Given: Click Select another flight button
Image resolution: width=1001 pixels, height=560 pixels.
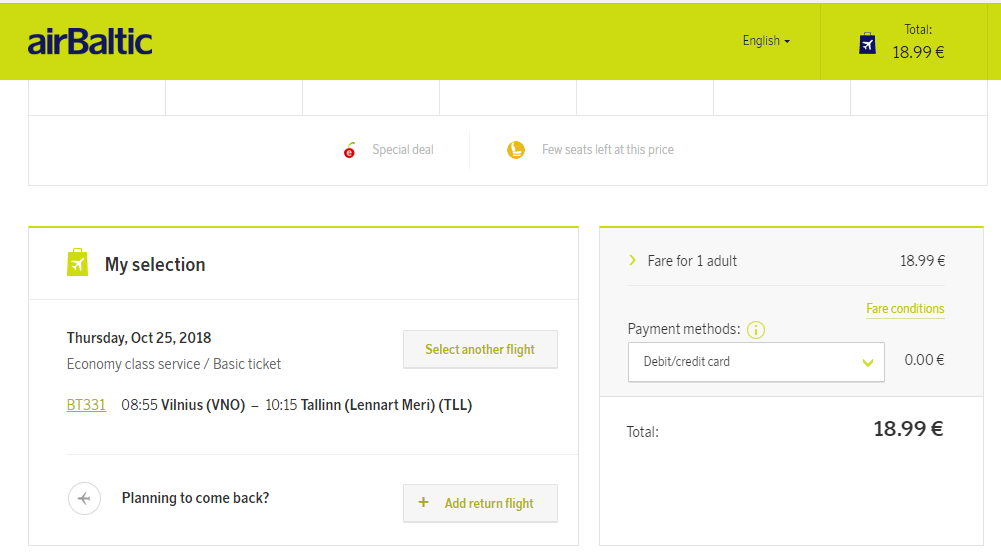Looking at the screenshot, I should point(480,349).
